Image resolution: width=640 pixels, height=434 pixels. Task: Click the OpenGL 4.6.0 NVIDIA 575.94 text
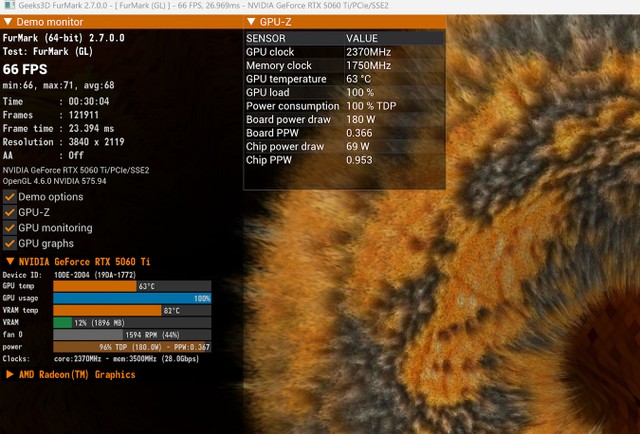pyautogui.click(x=54, y=181)
